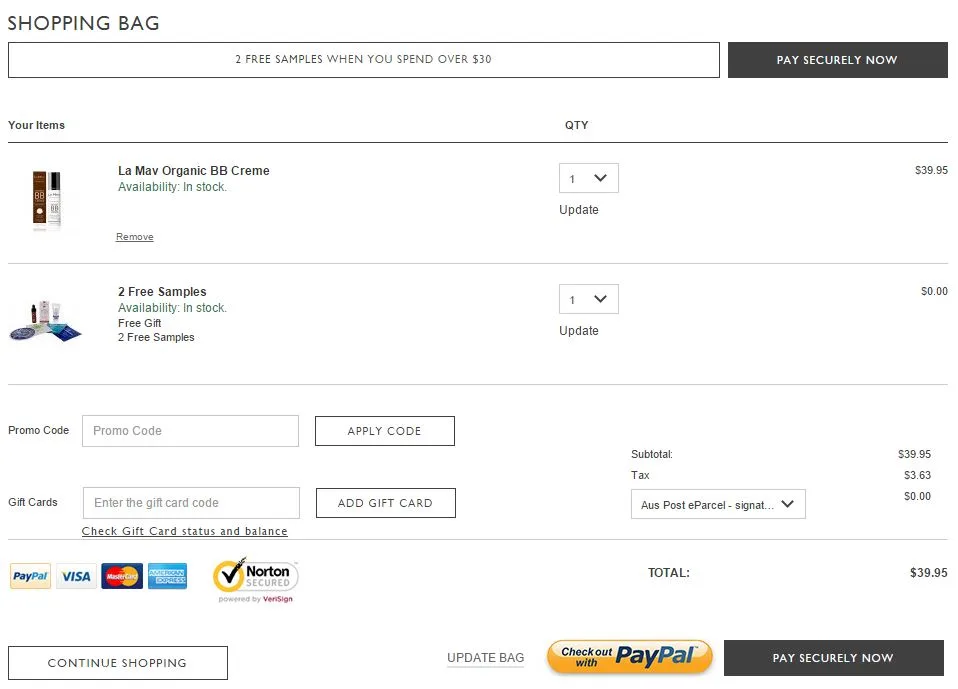This screenshot has width=958, height=689.
Task: Click the Norton Secured badge
Action: point(255,580)
